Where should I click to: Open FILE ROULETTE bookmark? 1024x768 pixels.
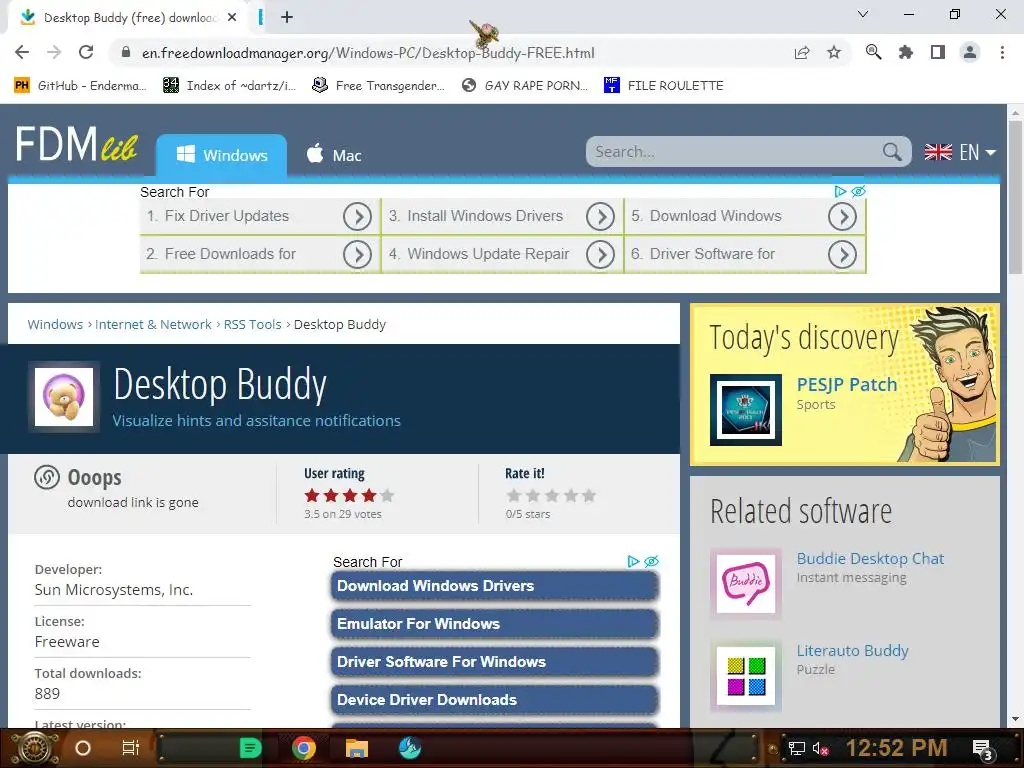[x=664, y=86]
